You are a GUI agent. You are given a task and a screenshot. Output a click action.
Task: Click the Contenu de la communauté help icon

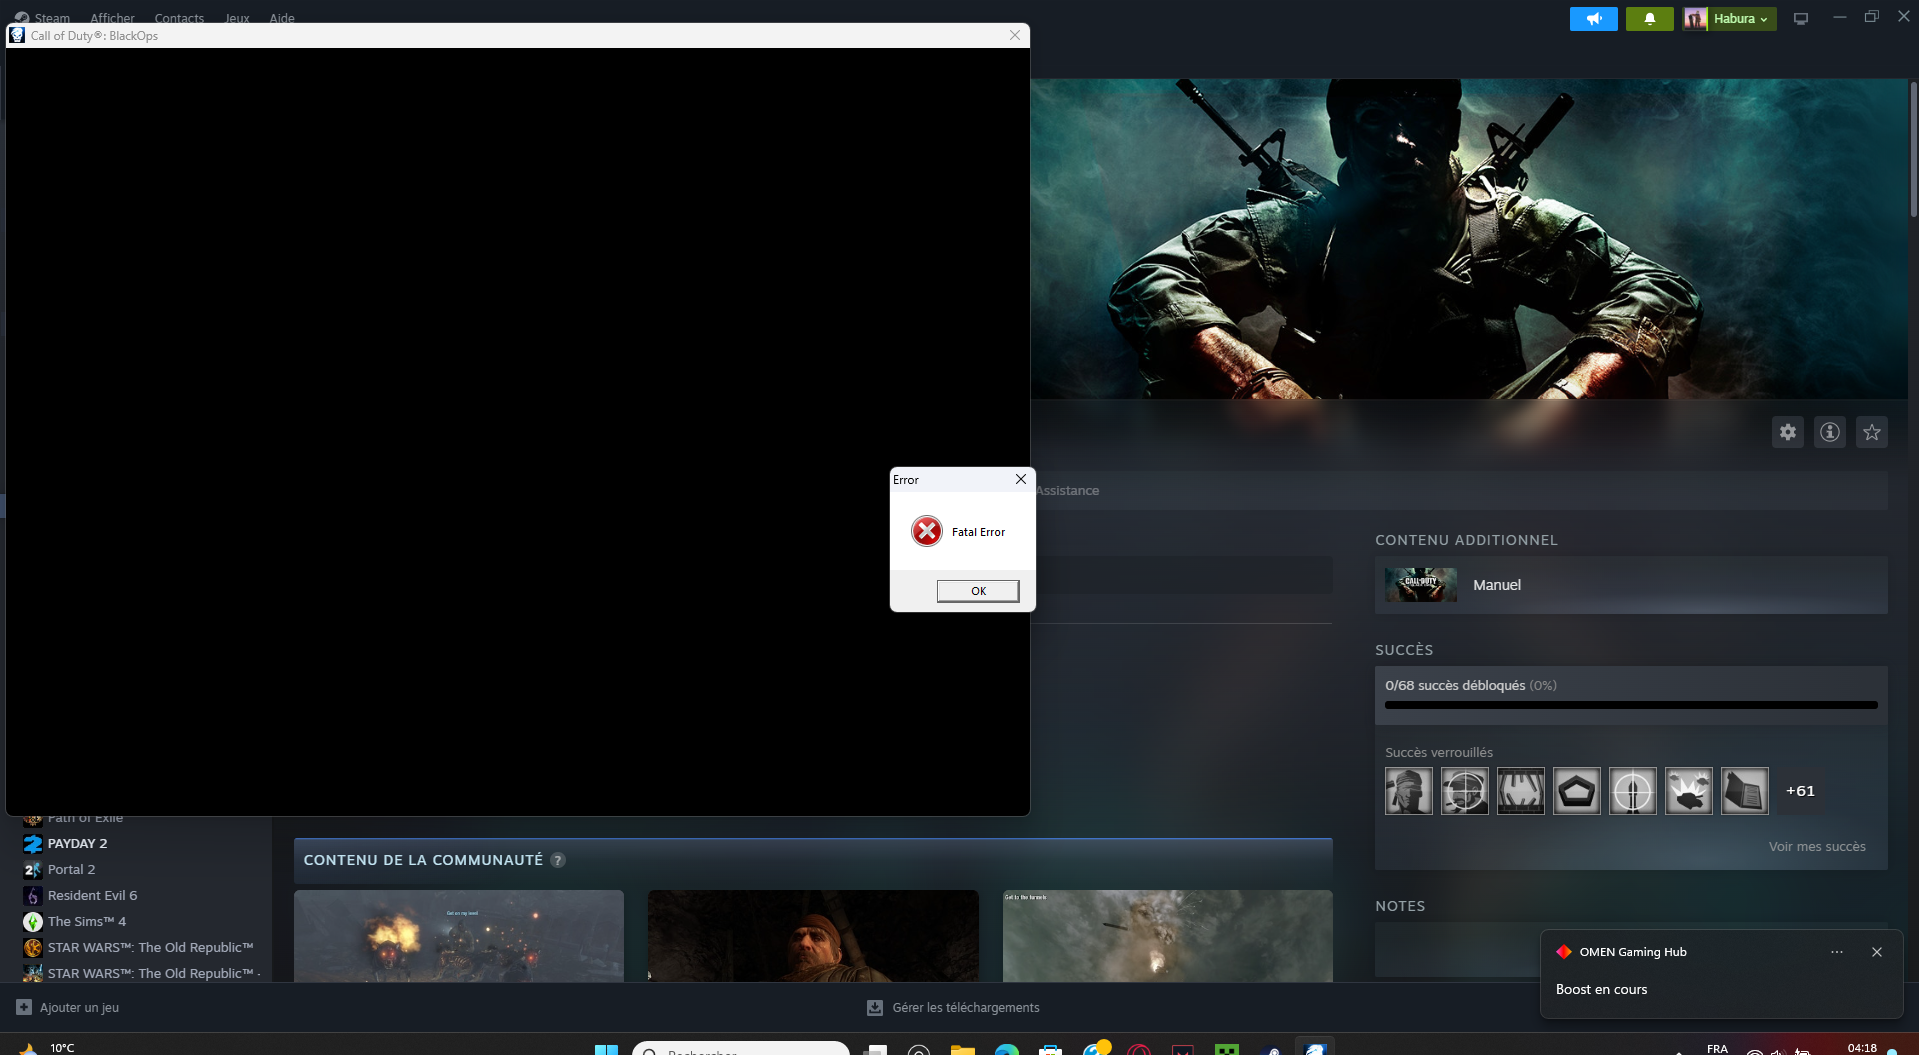tap(558, 860)
